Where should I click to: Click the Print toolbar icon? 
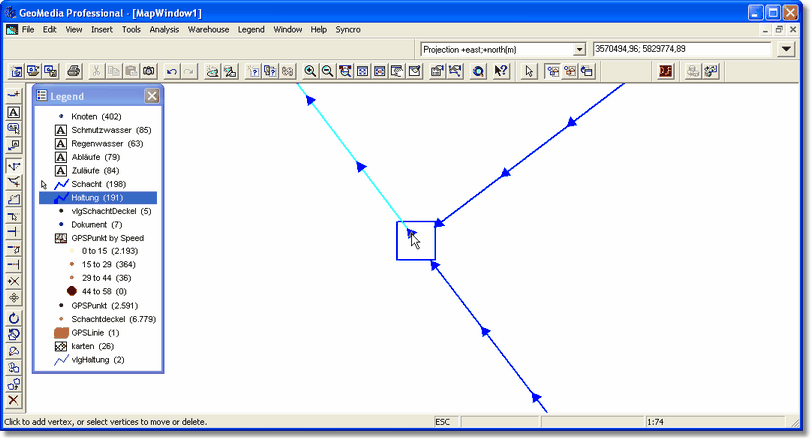click(73, 71)
